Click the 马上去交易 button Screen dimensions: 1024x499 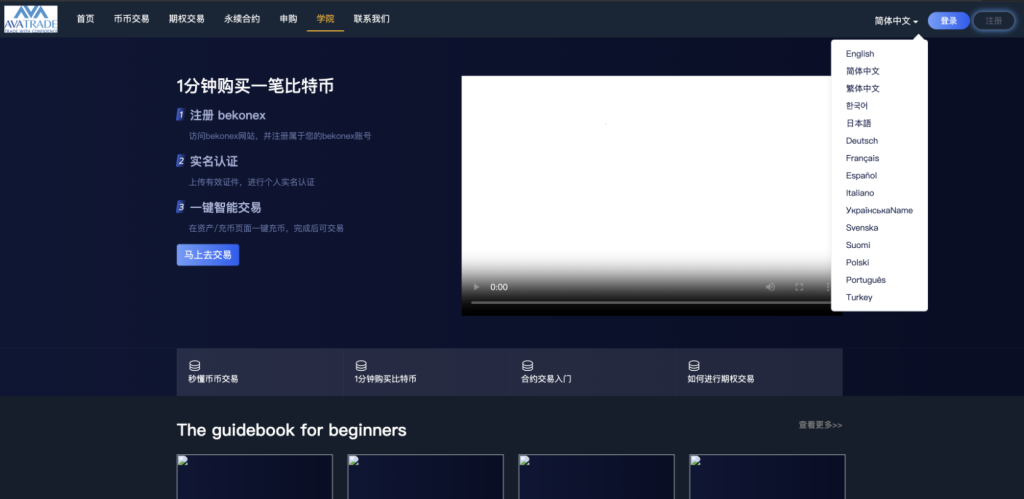(x=208, y=255)
